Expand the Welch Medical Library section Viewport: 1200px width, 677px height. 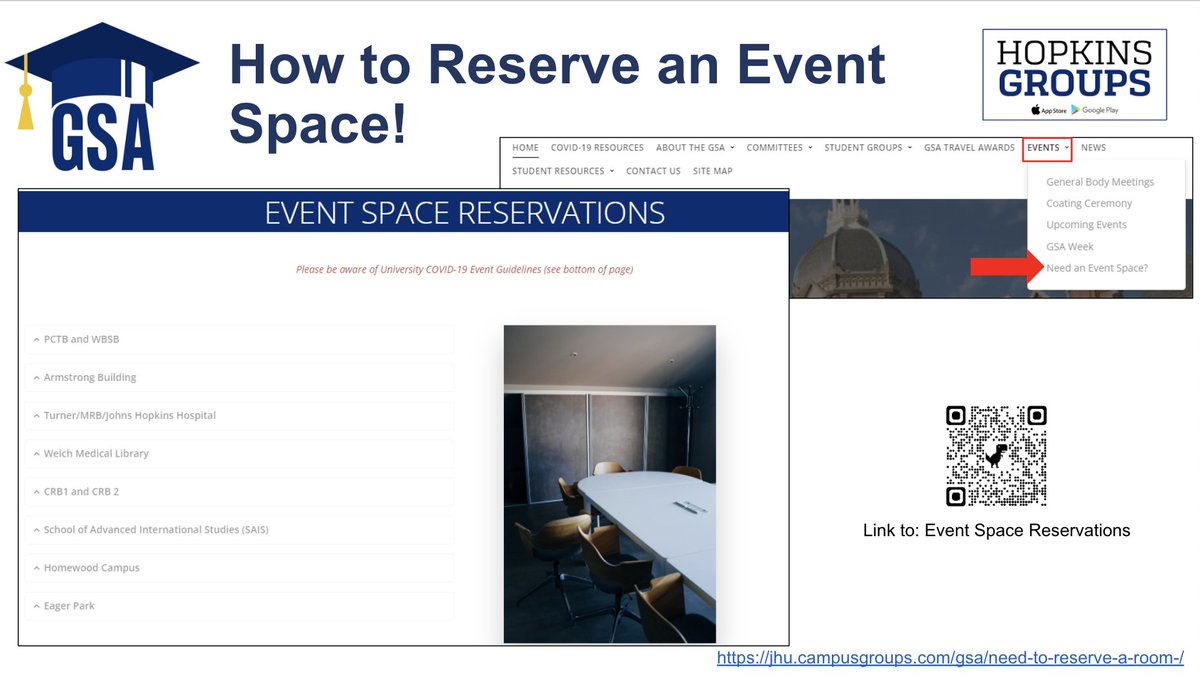[240, 453]
